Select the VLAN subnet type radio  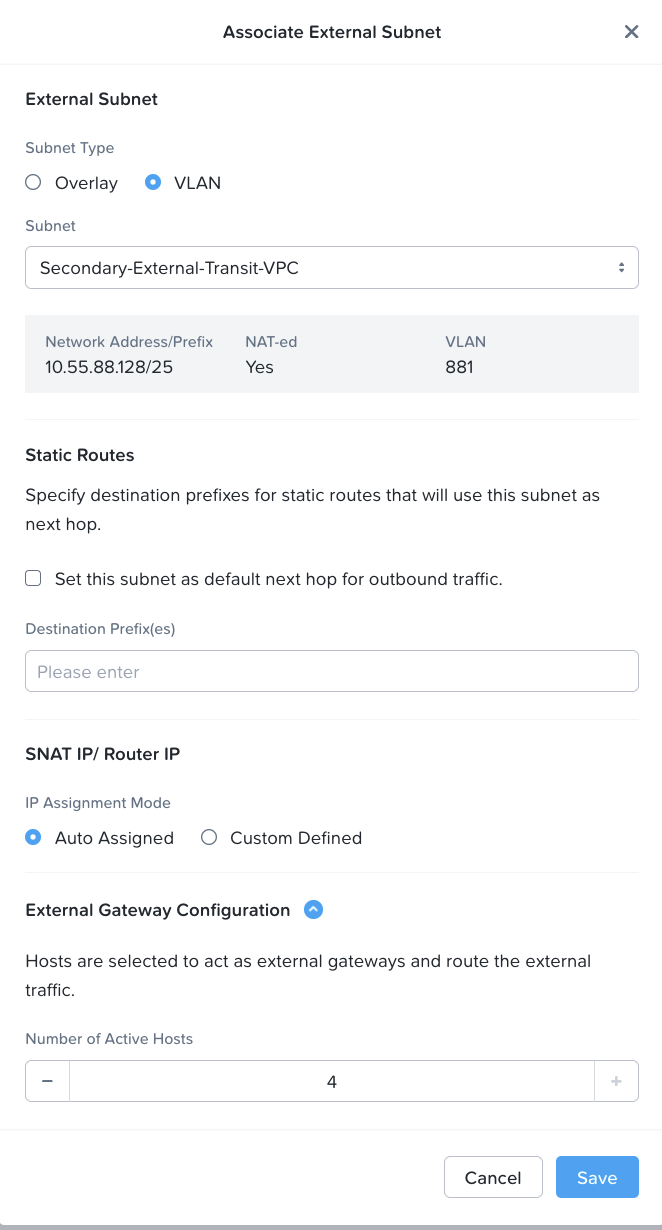153,183
